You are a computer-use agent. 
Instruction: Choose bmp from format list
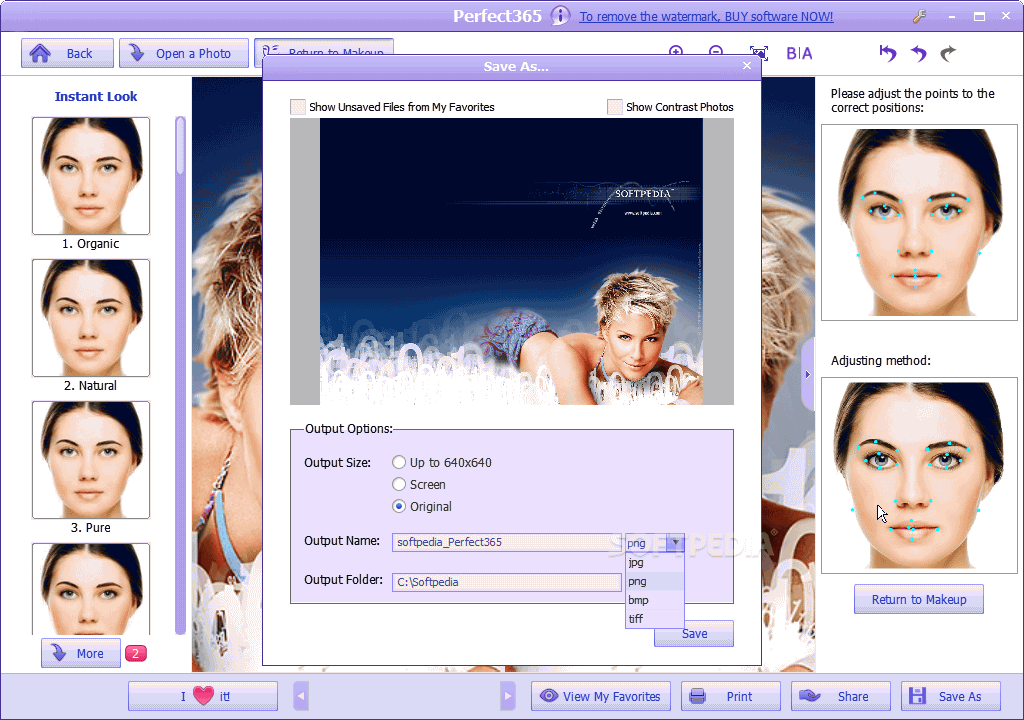click(654, 600)
